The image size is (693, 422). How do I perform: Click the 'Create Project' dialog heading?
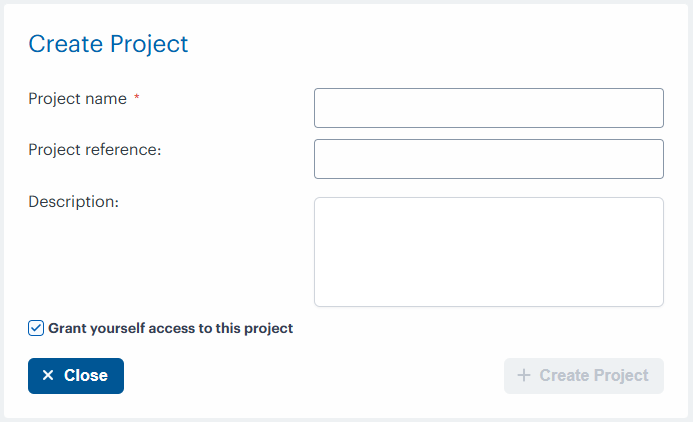coord(108,44)
